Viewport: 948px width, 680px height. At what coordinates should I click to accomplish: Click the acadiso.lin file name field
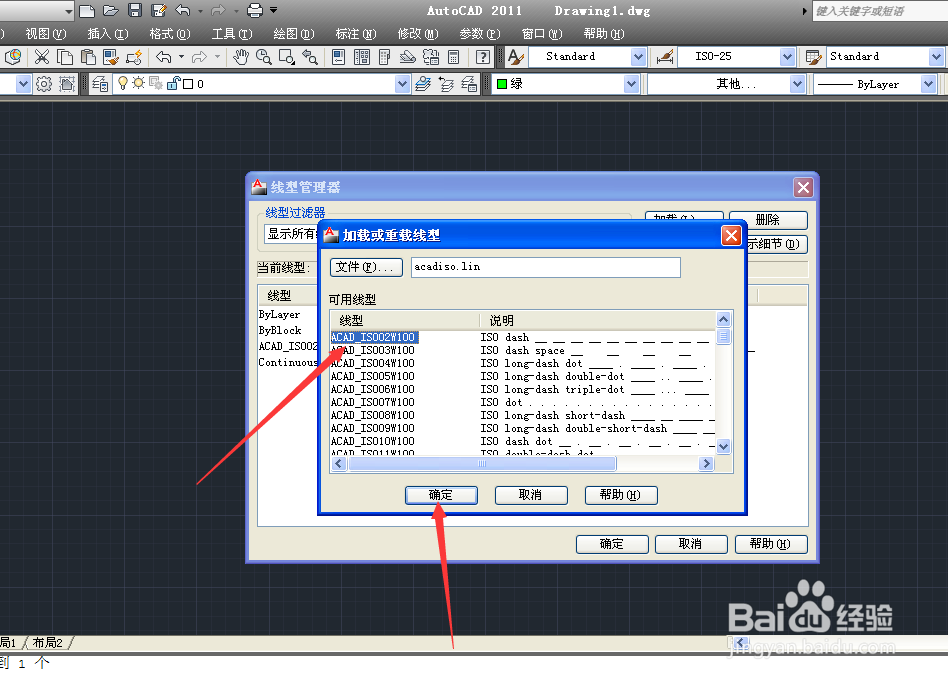pos(545,267)
